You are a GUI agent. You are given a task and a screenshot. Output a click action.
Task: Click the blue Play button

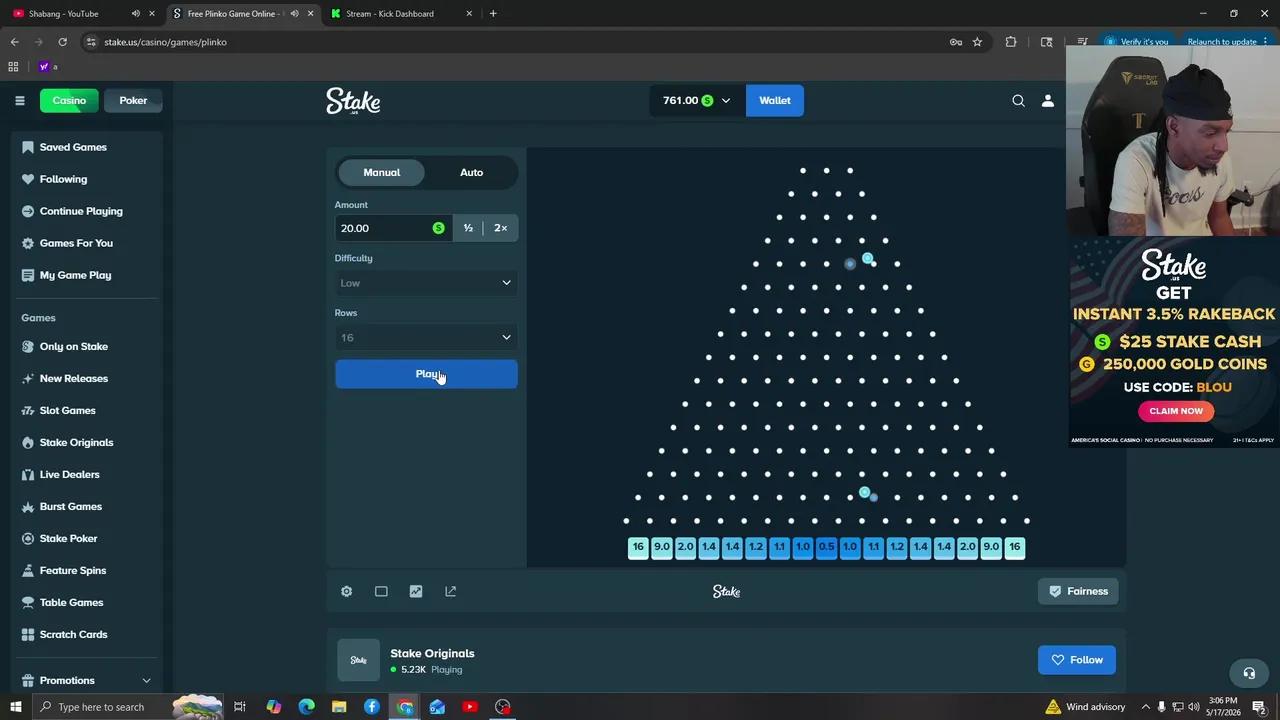[426, 374]
